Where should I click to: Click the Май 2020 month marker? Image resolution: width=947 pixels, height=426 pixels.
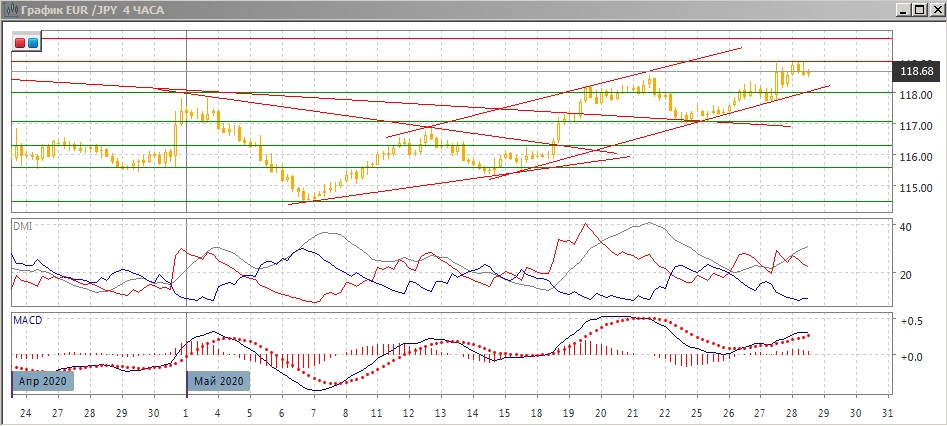click(218, 381)
